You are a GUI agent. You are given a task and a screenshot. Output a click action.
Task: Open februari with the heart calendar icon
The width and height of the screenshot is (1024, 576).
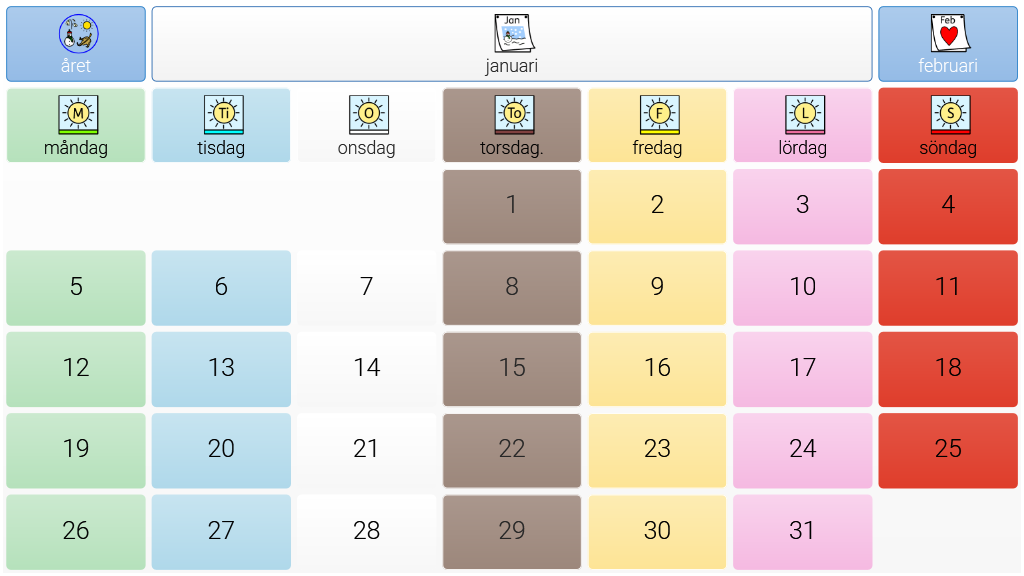(x=948, y=34)
